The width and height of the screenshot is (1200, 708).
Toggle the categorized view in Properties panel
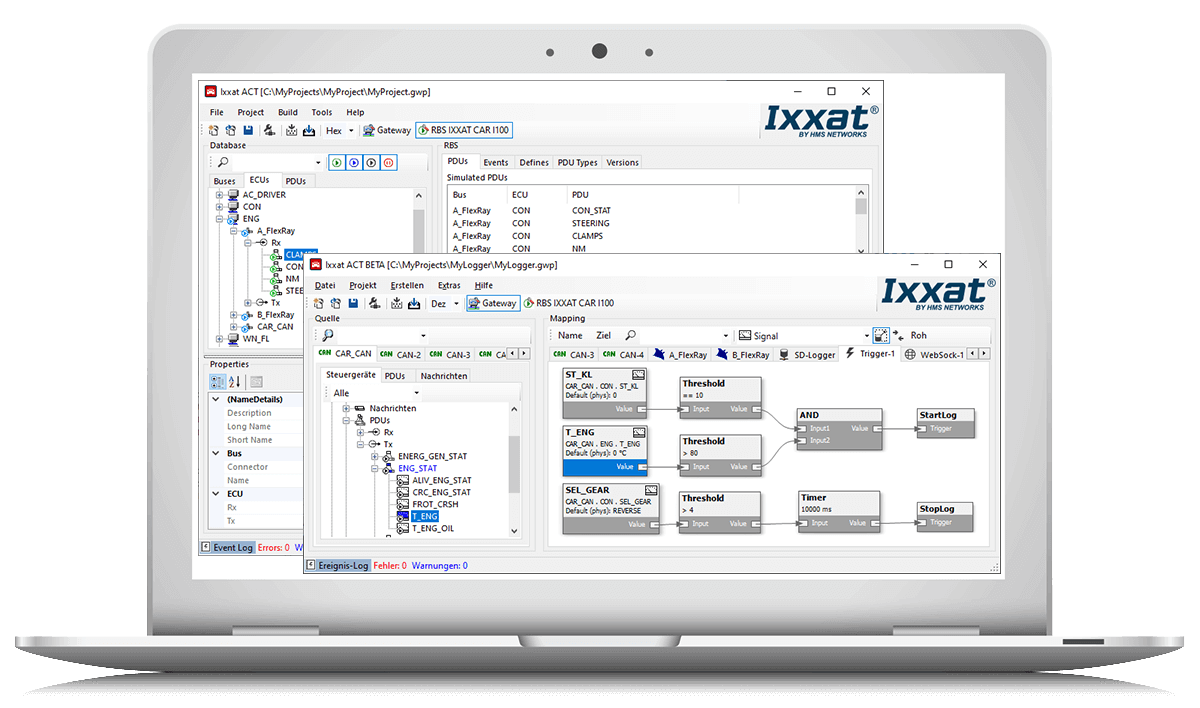[217, 382]
